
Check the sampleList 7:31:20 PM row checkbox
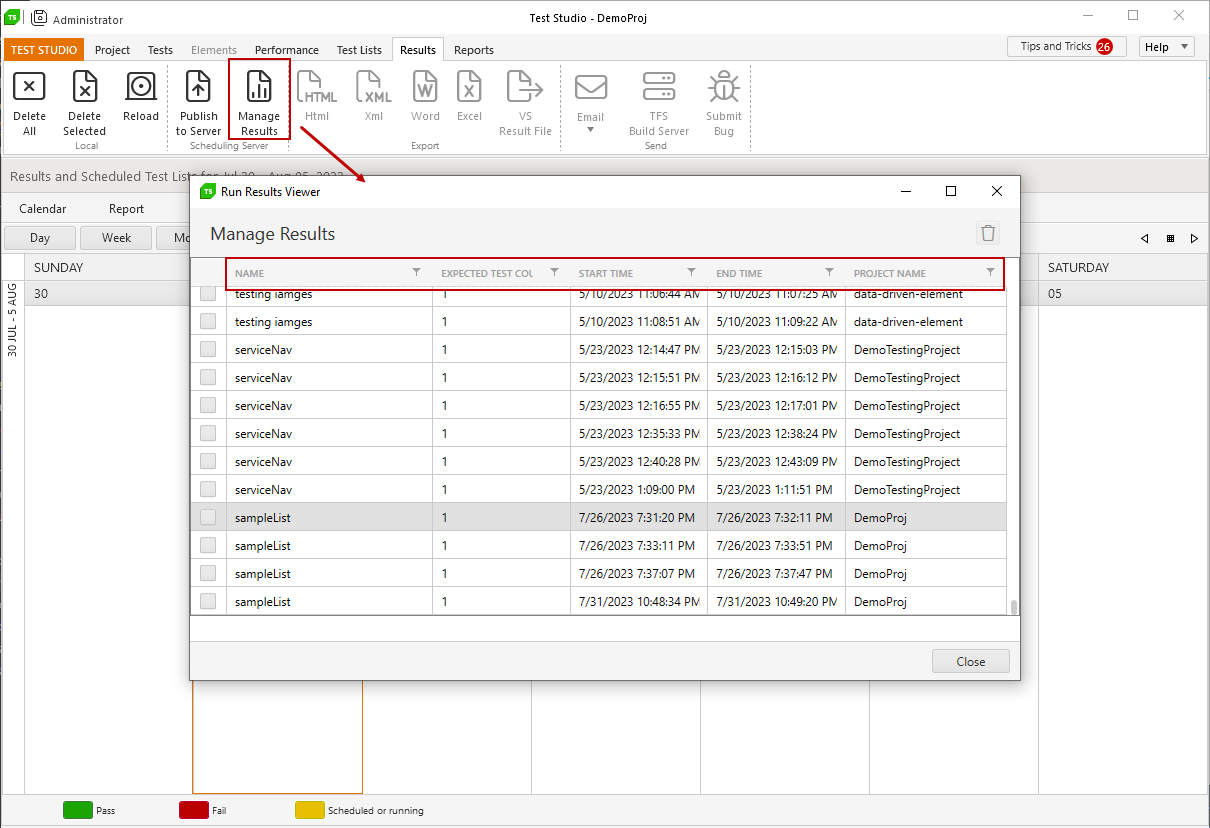click(208, 518)
